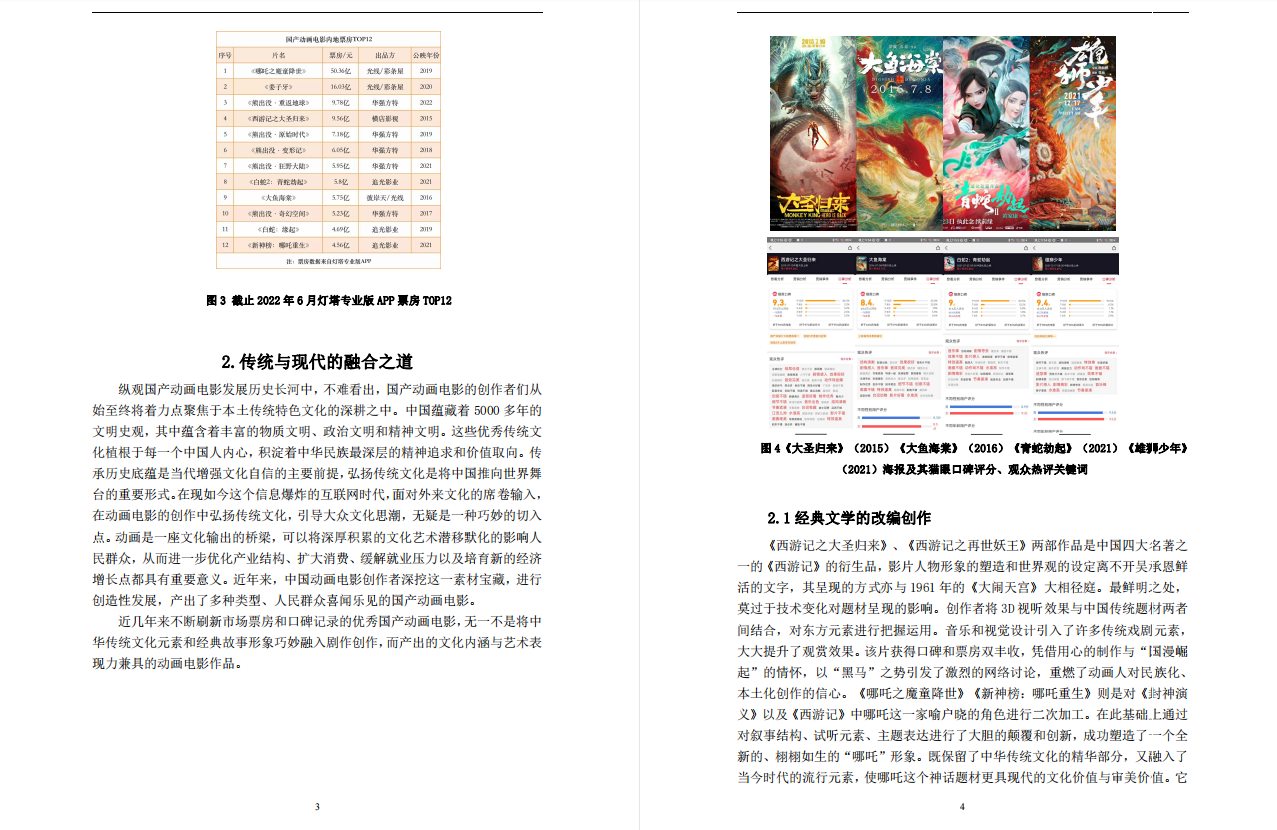Click the release year 2018 cell
Image resolution: width=1277 pixels, height=830 pixels.
426,150
